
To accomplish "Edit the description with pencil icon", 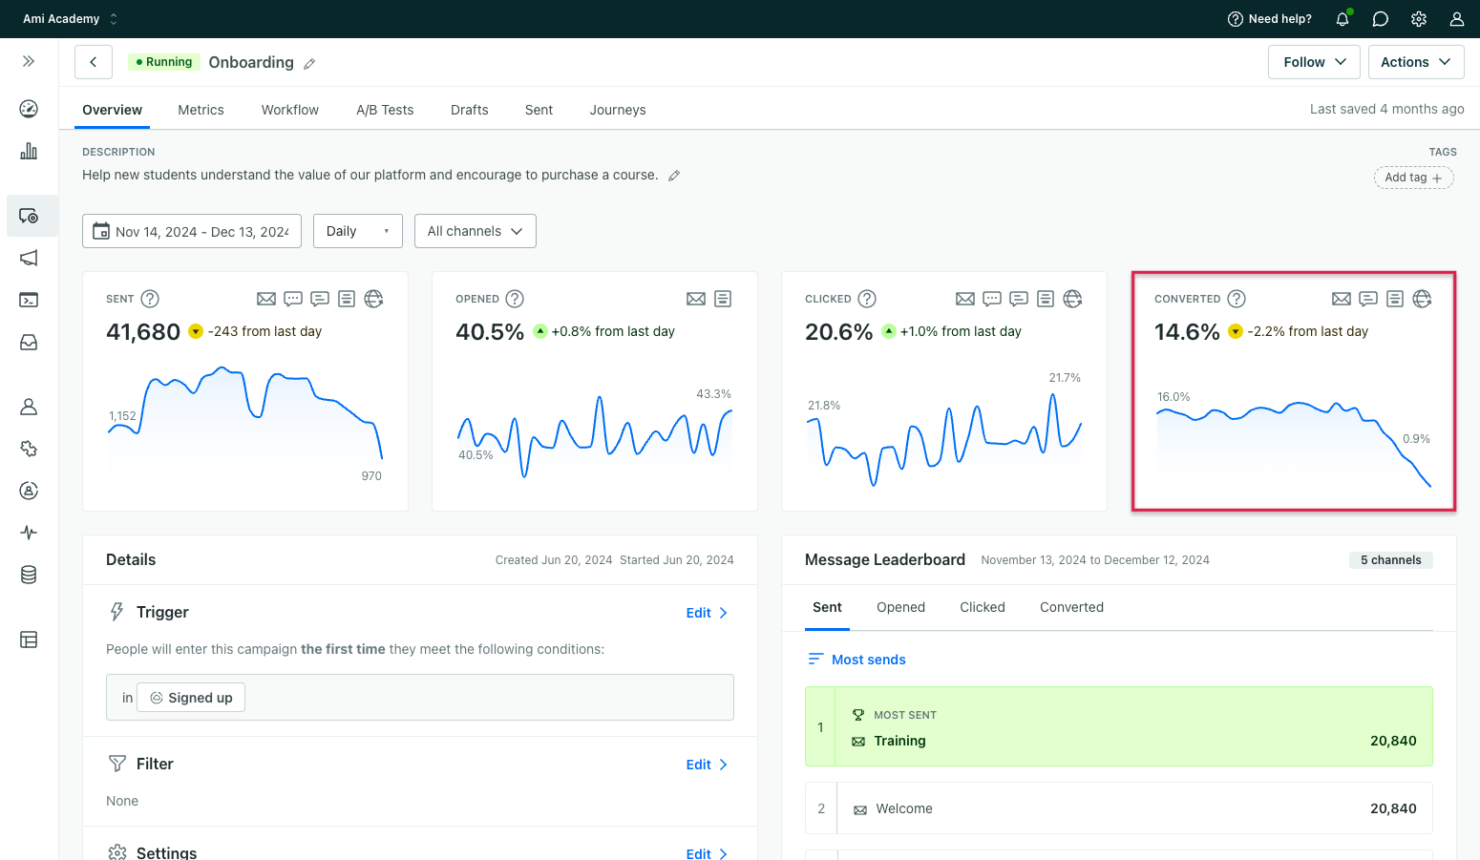I will (x=674, y=175).
